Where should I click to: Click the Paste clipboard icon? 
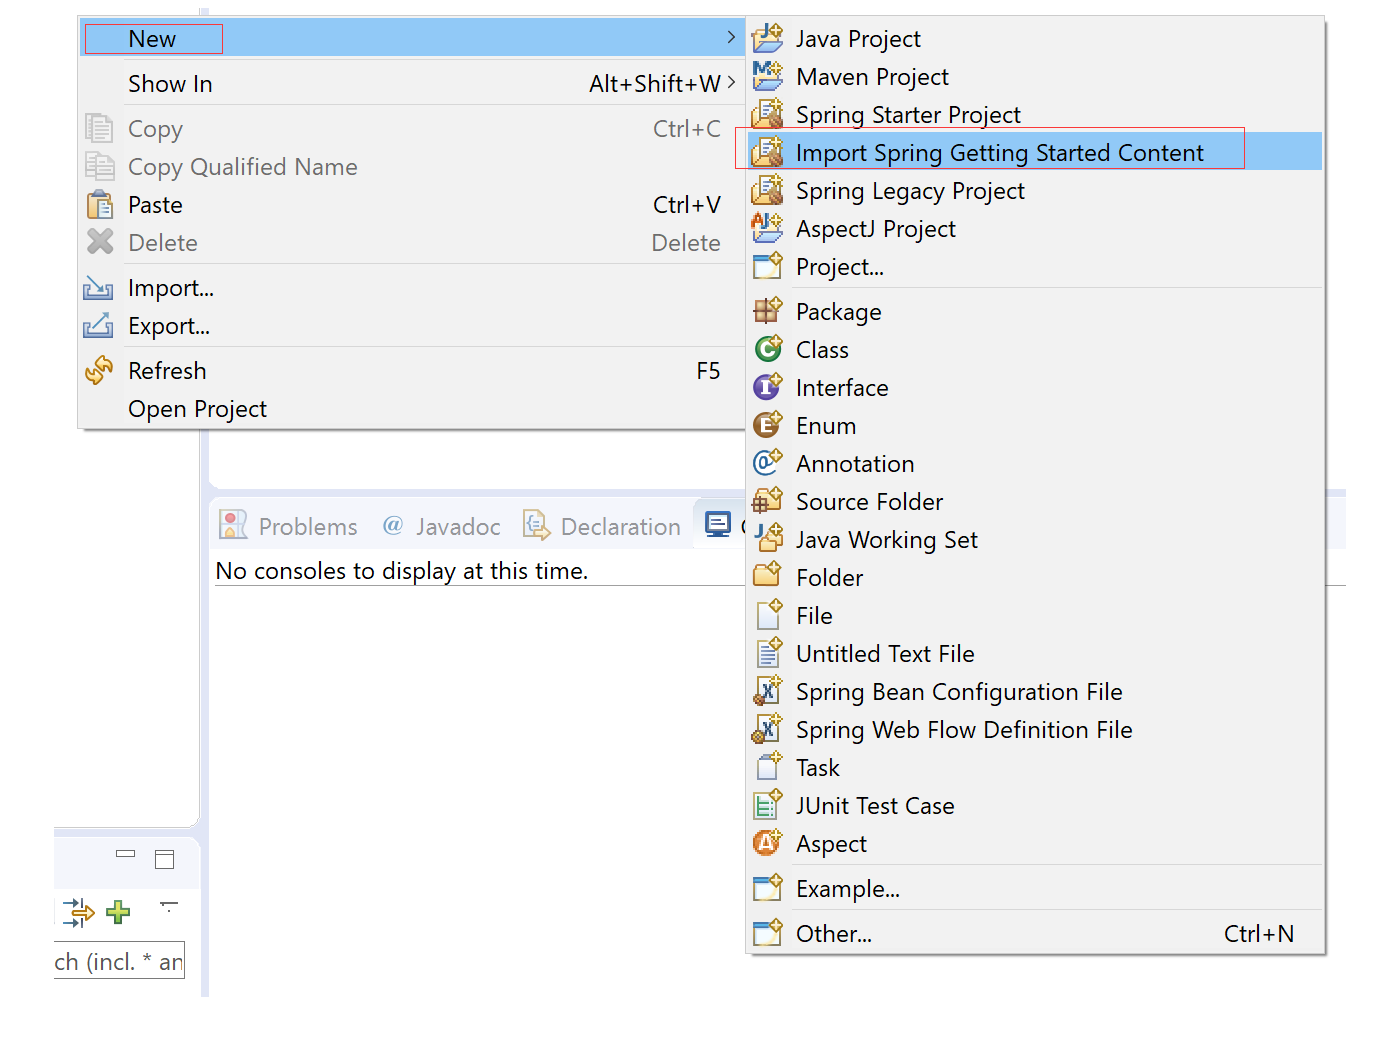click(x=100, y=205)
